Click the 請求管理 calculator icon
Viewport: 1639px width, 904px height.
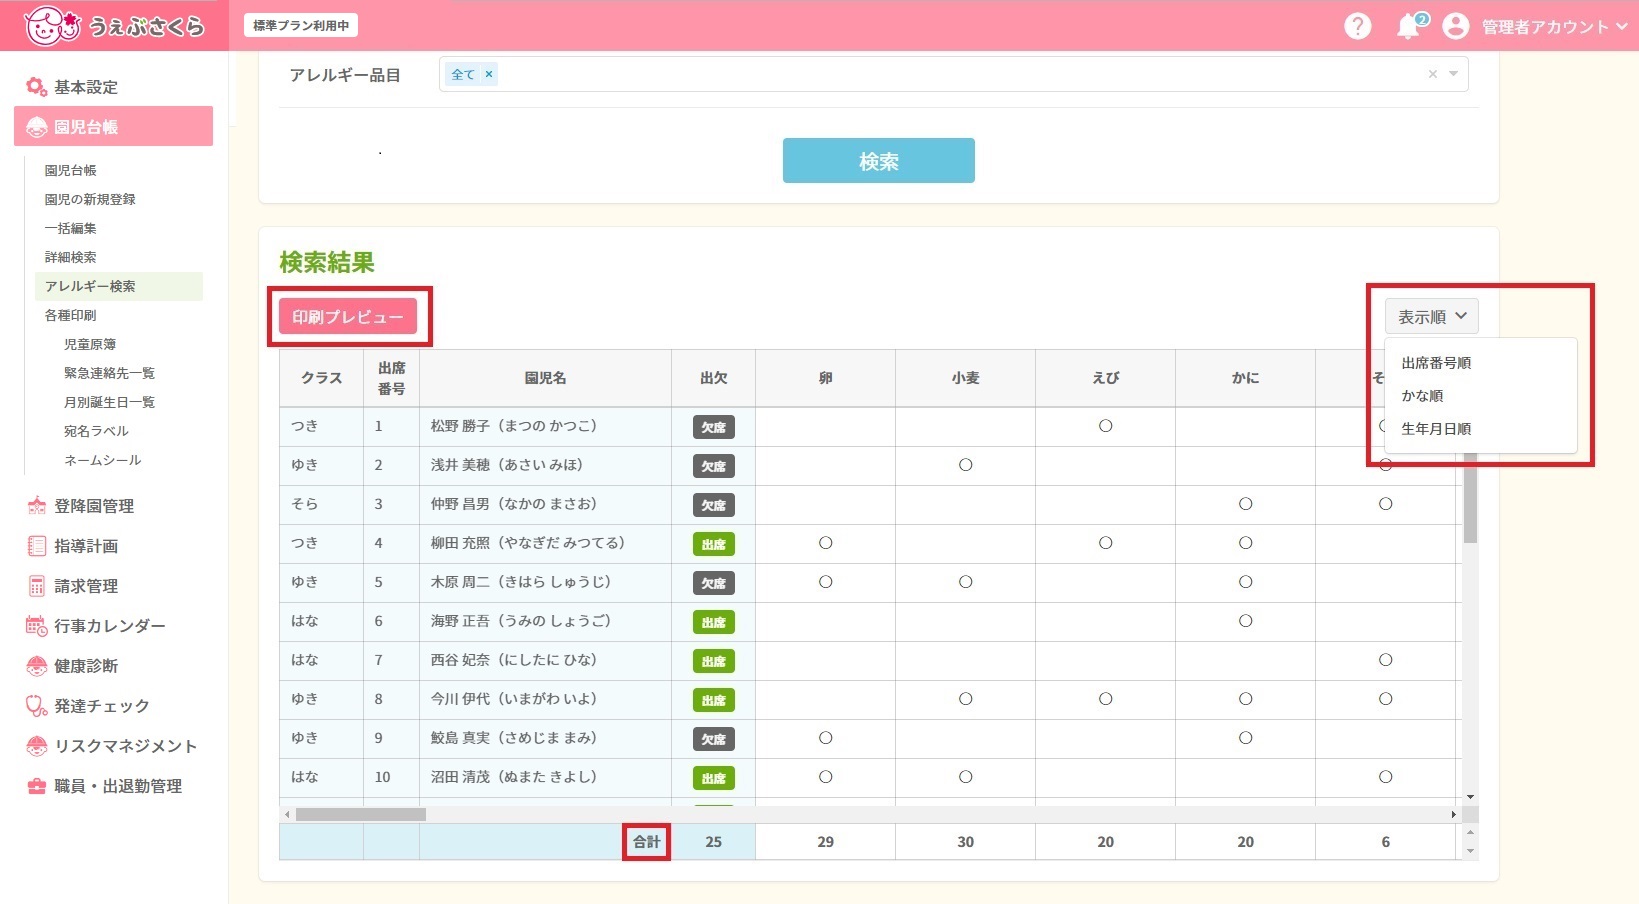click(36, 586)
